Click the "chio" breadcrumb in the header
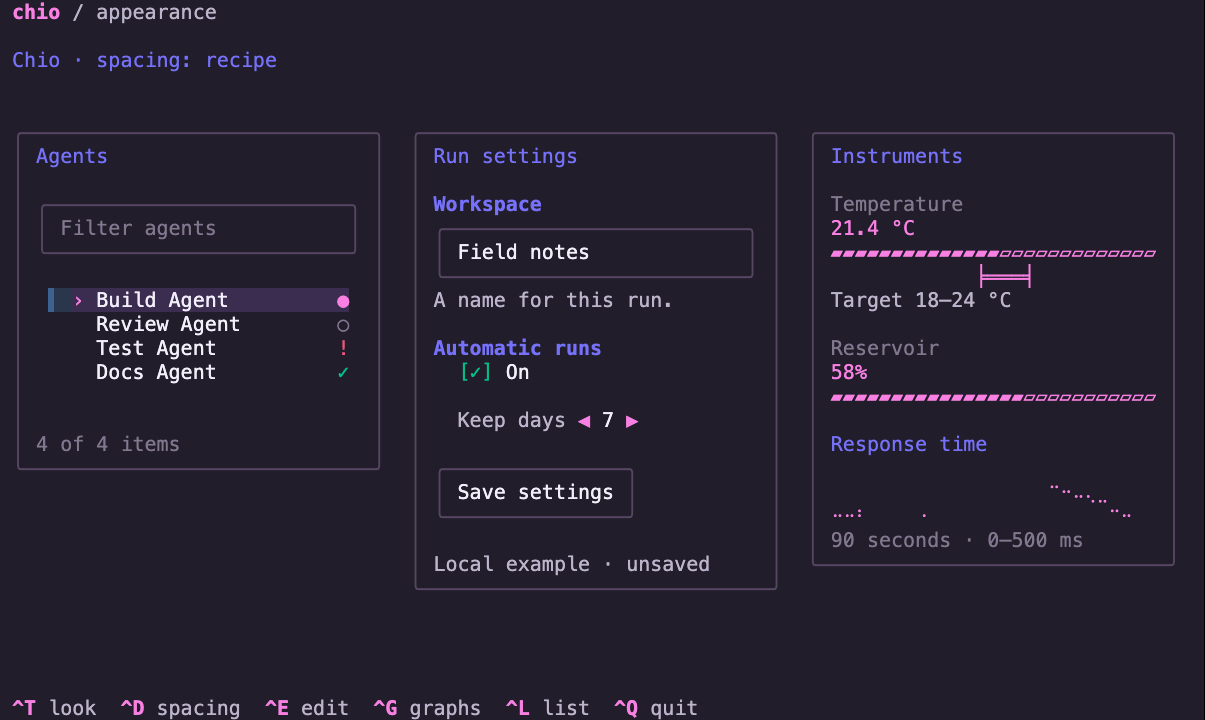Viewport: 1205px width, 720px height. [x=36, y=13]
